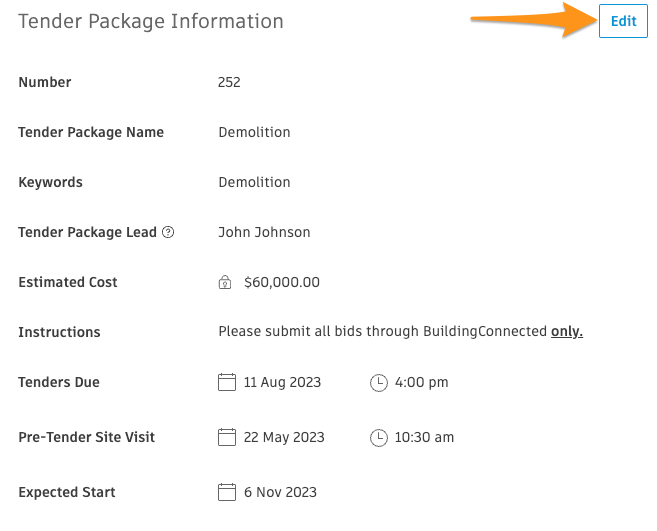The width and height of the screenshot is (657, 531).
Task: Click the Estimated Cost lock icon
Action: coord(225,282)
